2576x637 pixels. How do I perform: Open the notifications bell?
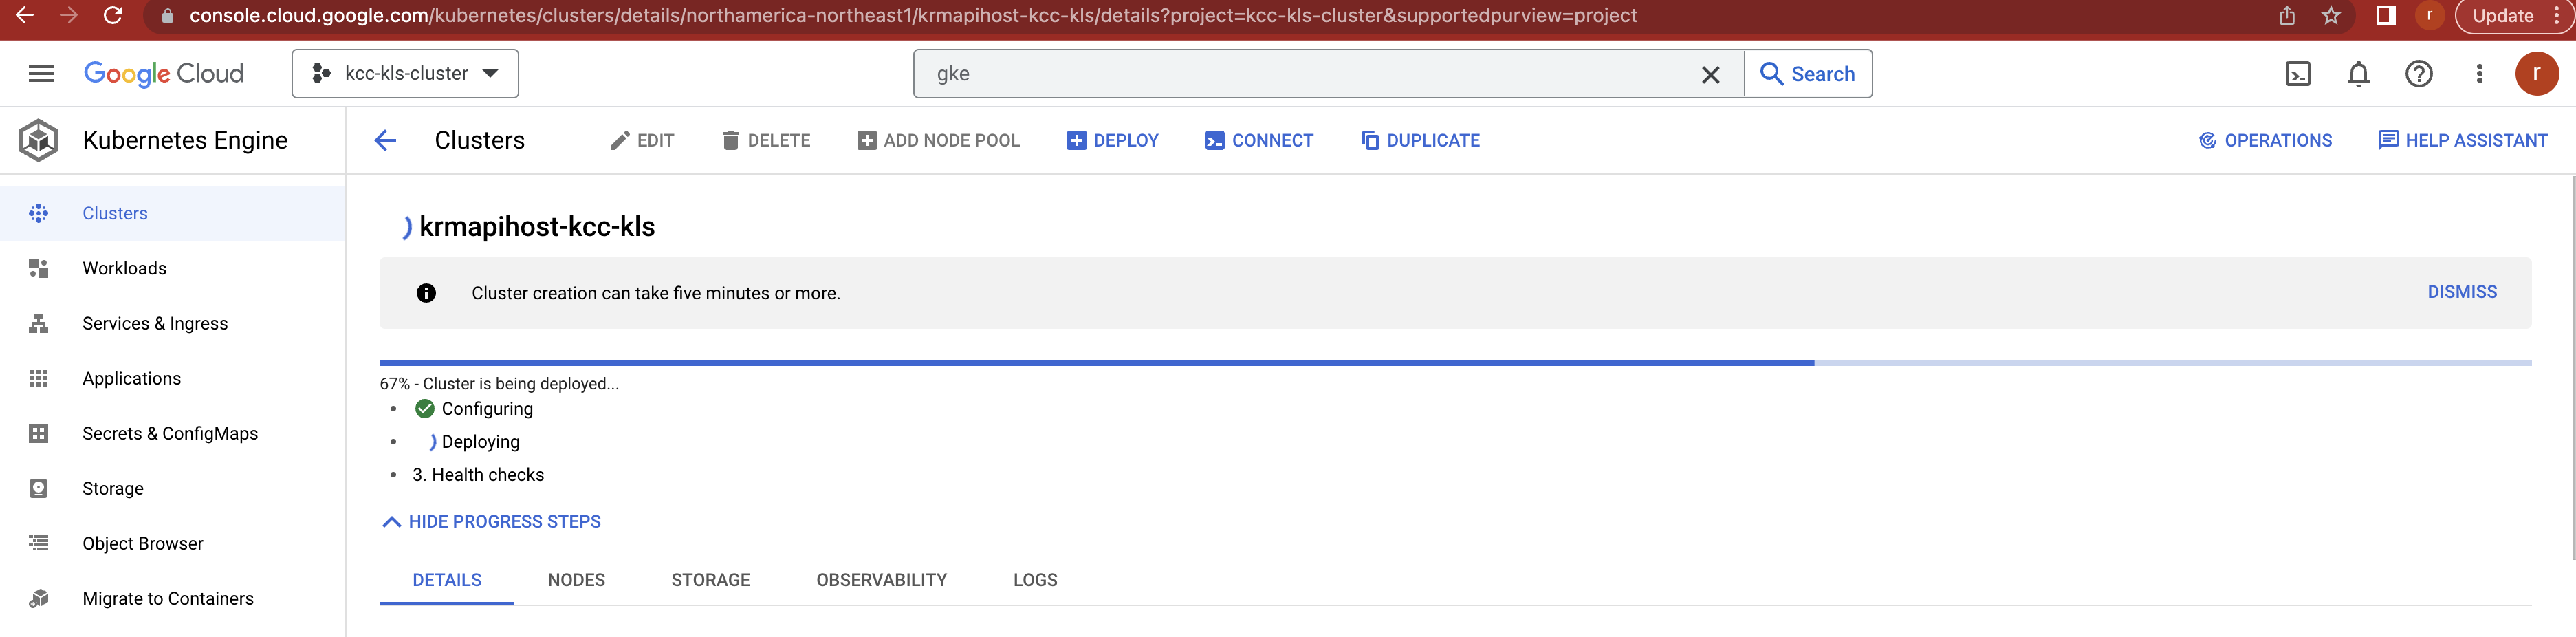point(2358,73)
